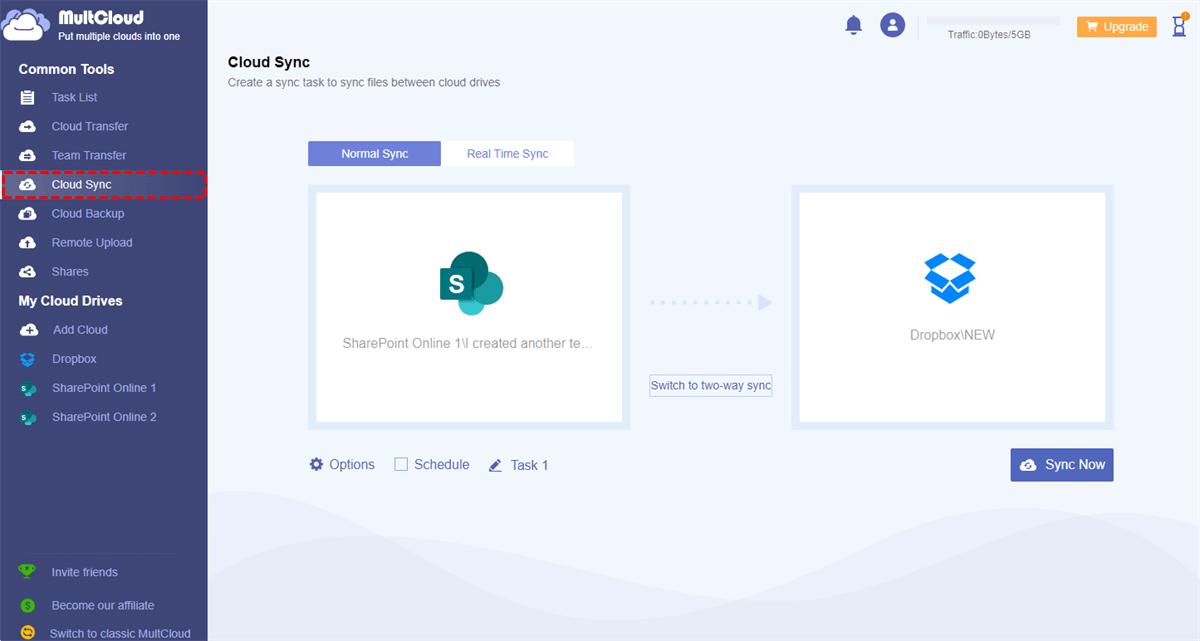Screen dimensions: 1200x641
Task: Click the large SharePoint source logo
Action: point(471,281)
